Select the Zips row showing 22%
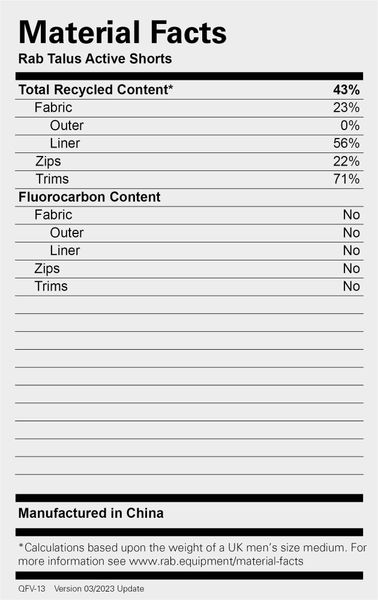Viewport: 378px width, 600px height. tap(189, 161)
